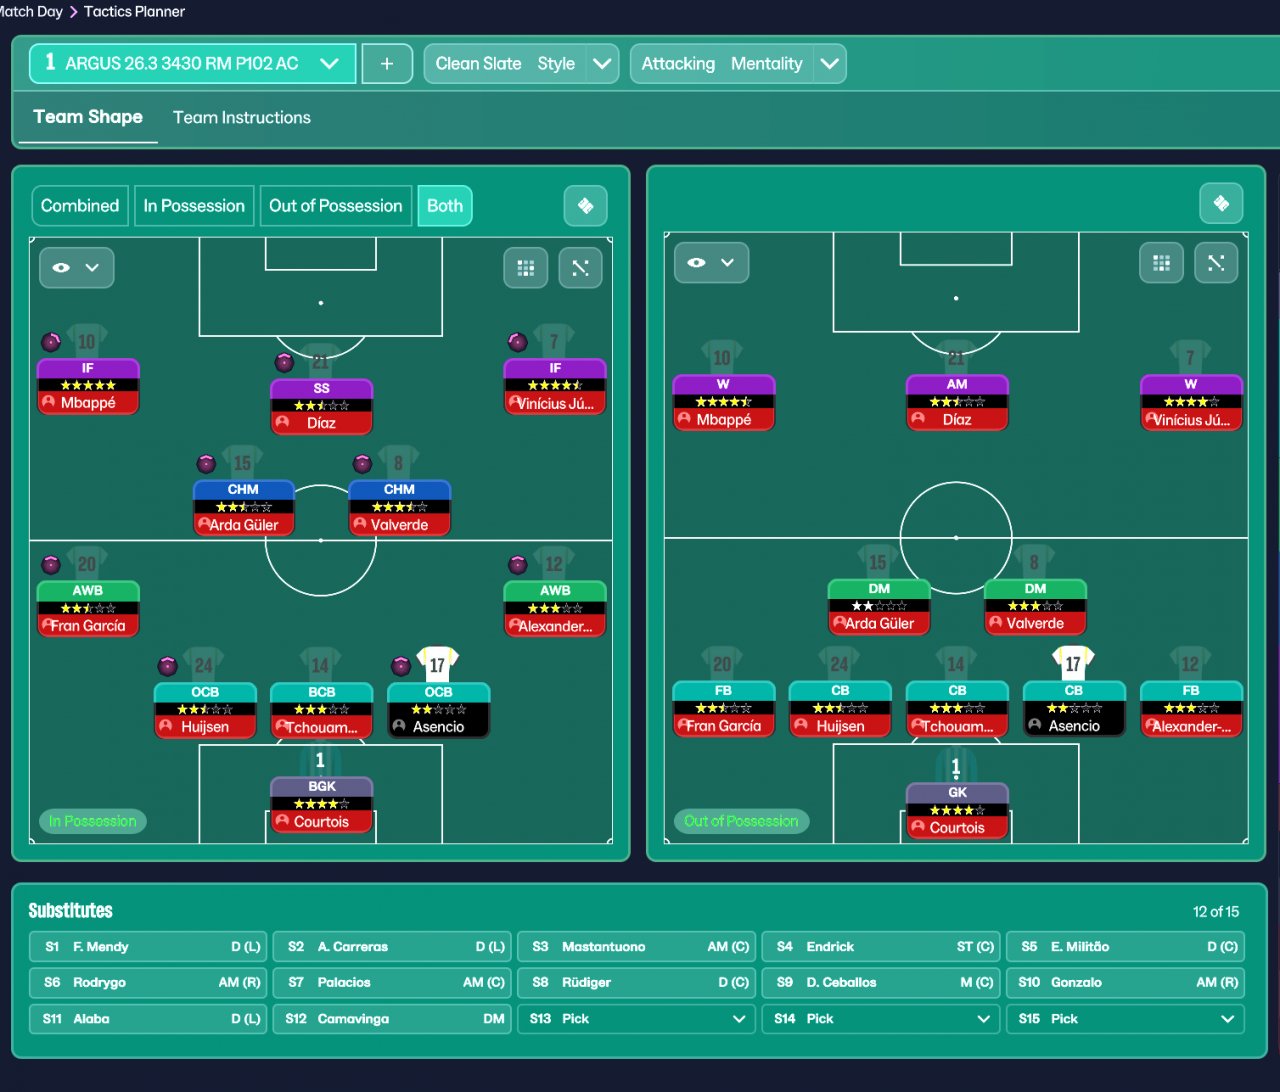
Task: Select Asencio's CB role card on the Out of Possession pitch
Action: [1074, 709]
